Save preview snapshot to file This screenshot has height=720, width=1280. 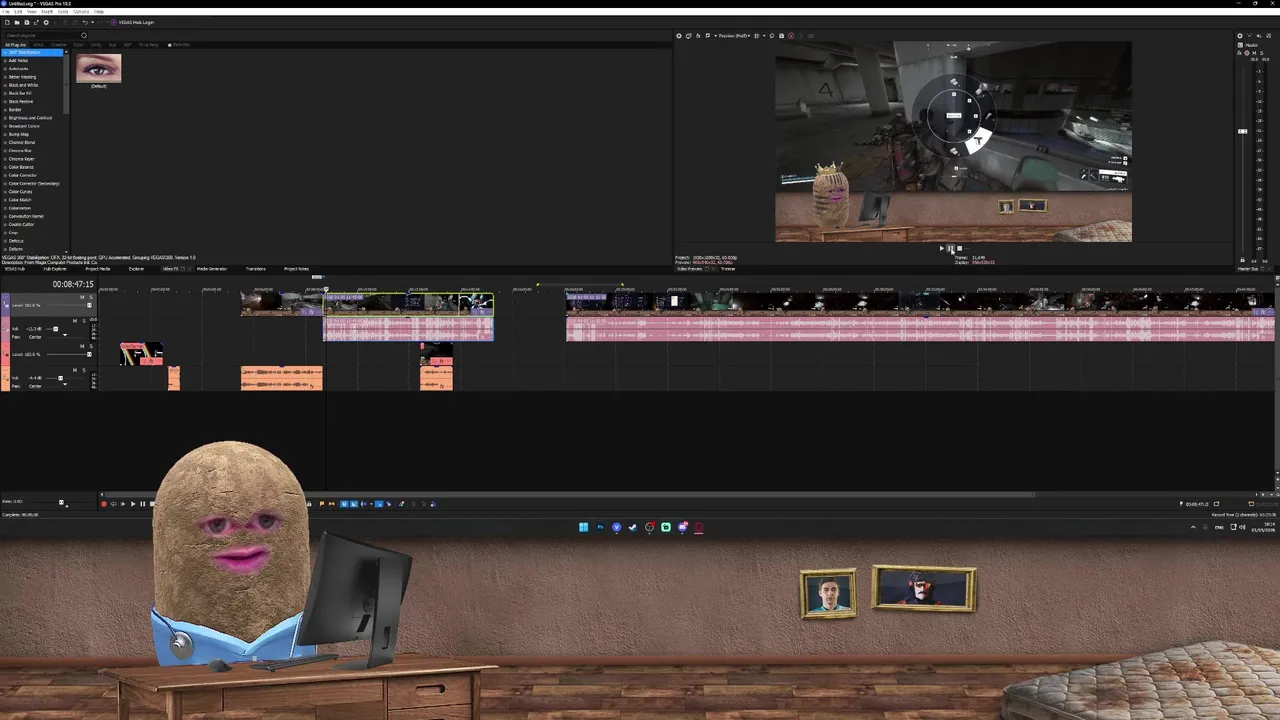(x=781, y=36)
